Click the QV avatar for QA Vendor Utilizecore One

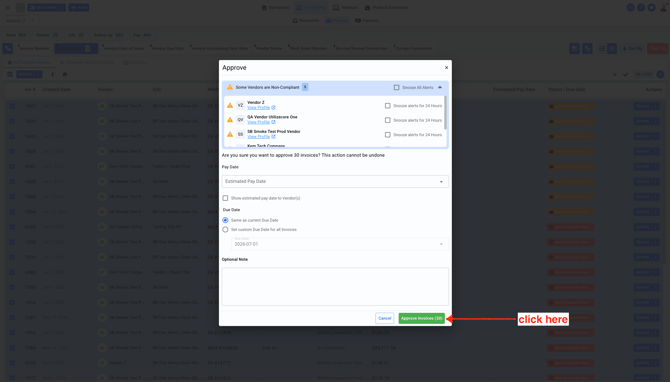(x=240, y=120)
